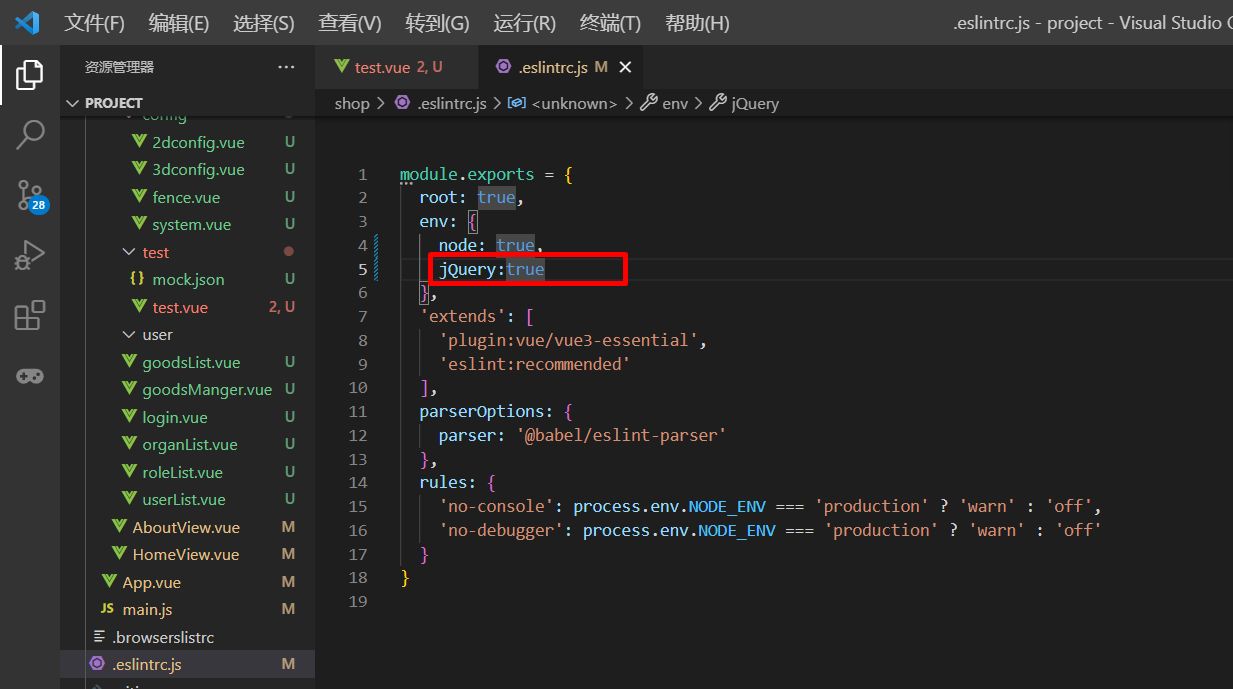Place cursor on jQuery:true line
1233x689 pixels.
pyautogui.click(x=492, y=269)
